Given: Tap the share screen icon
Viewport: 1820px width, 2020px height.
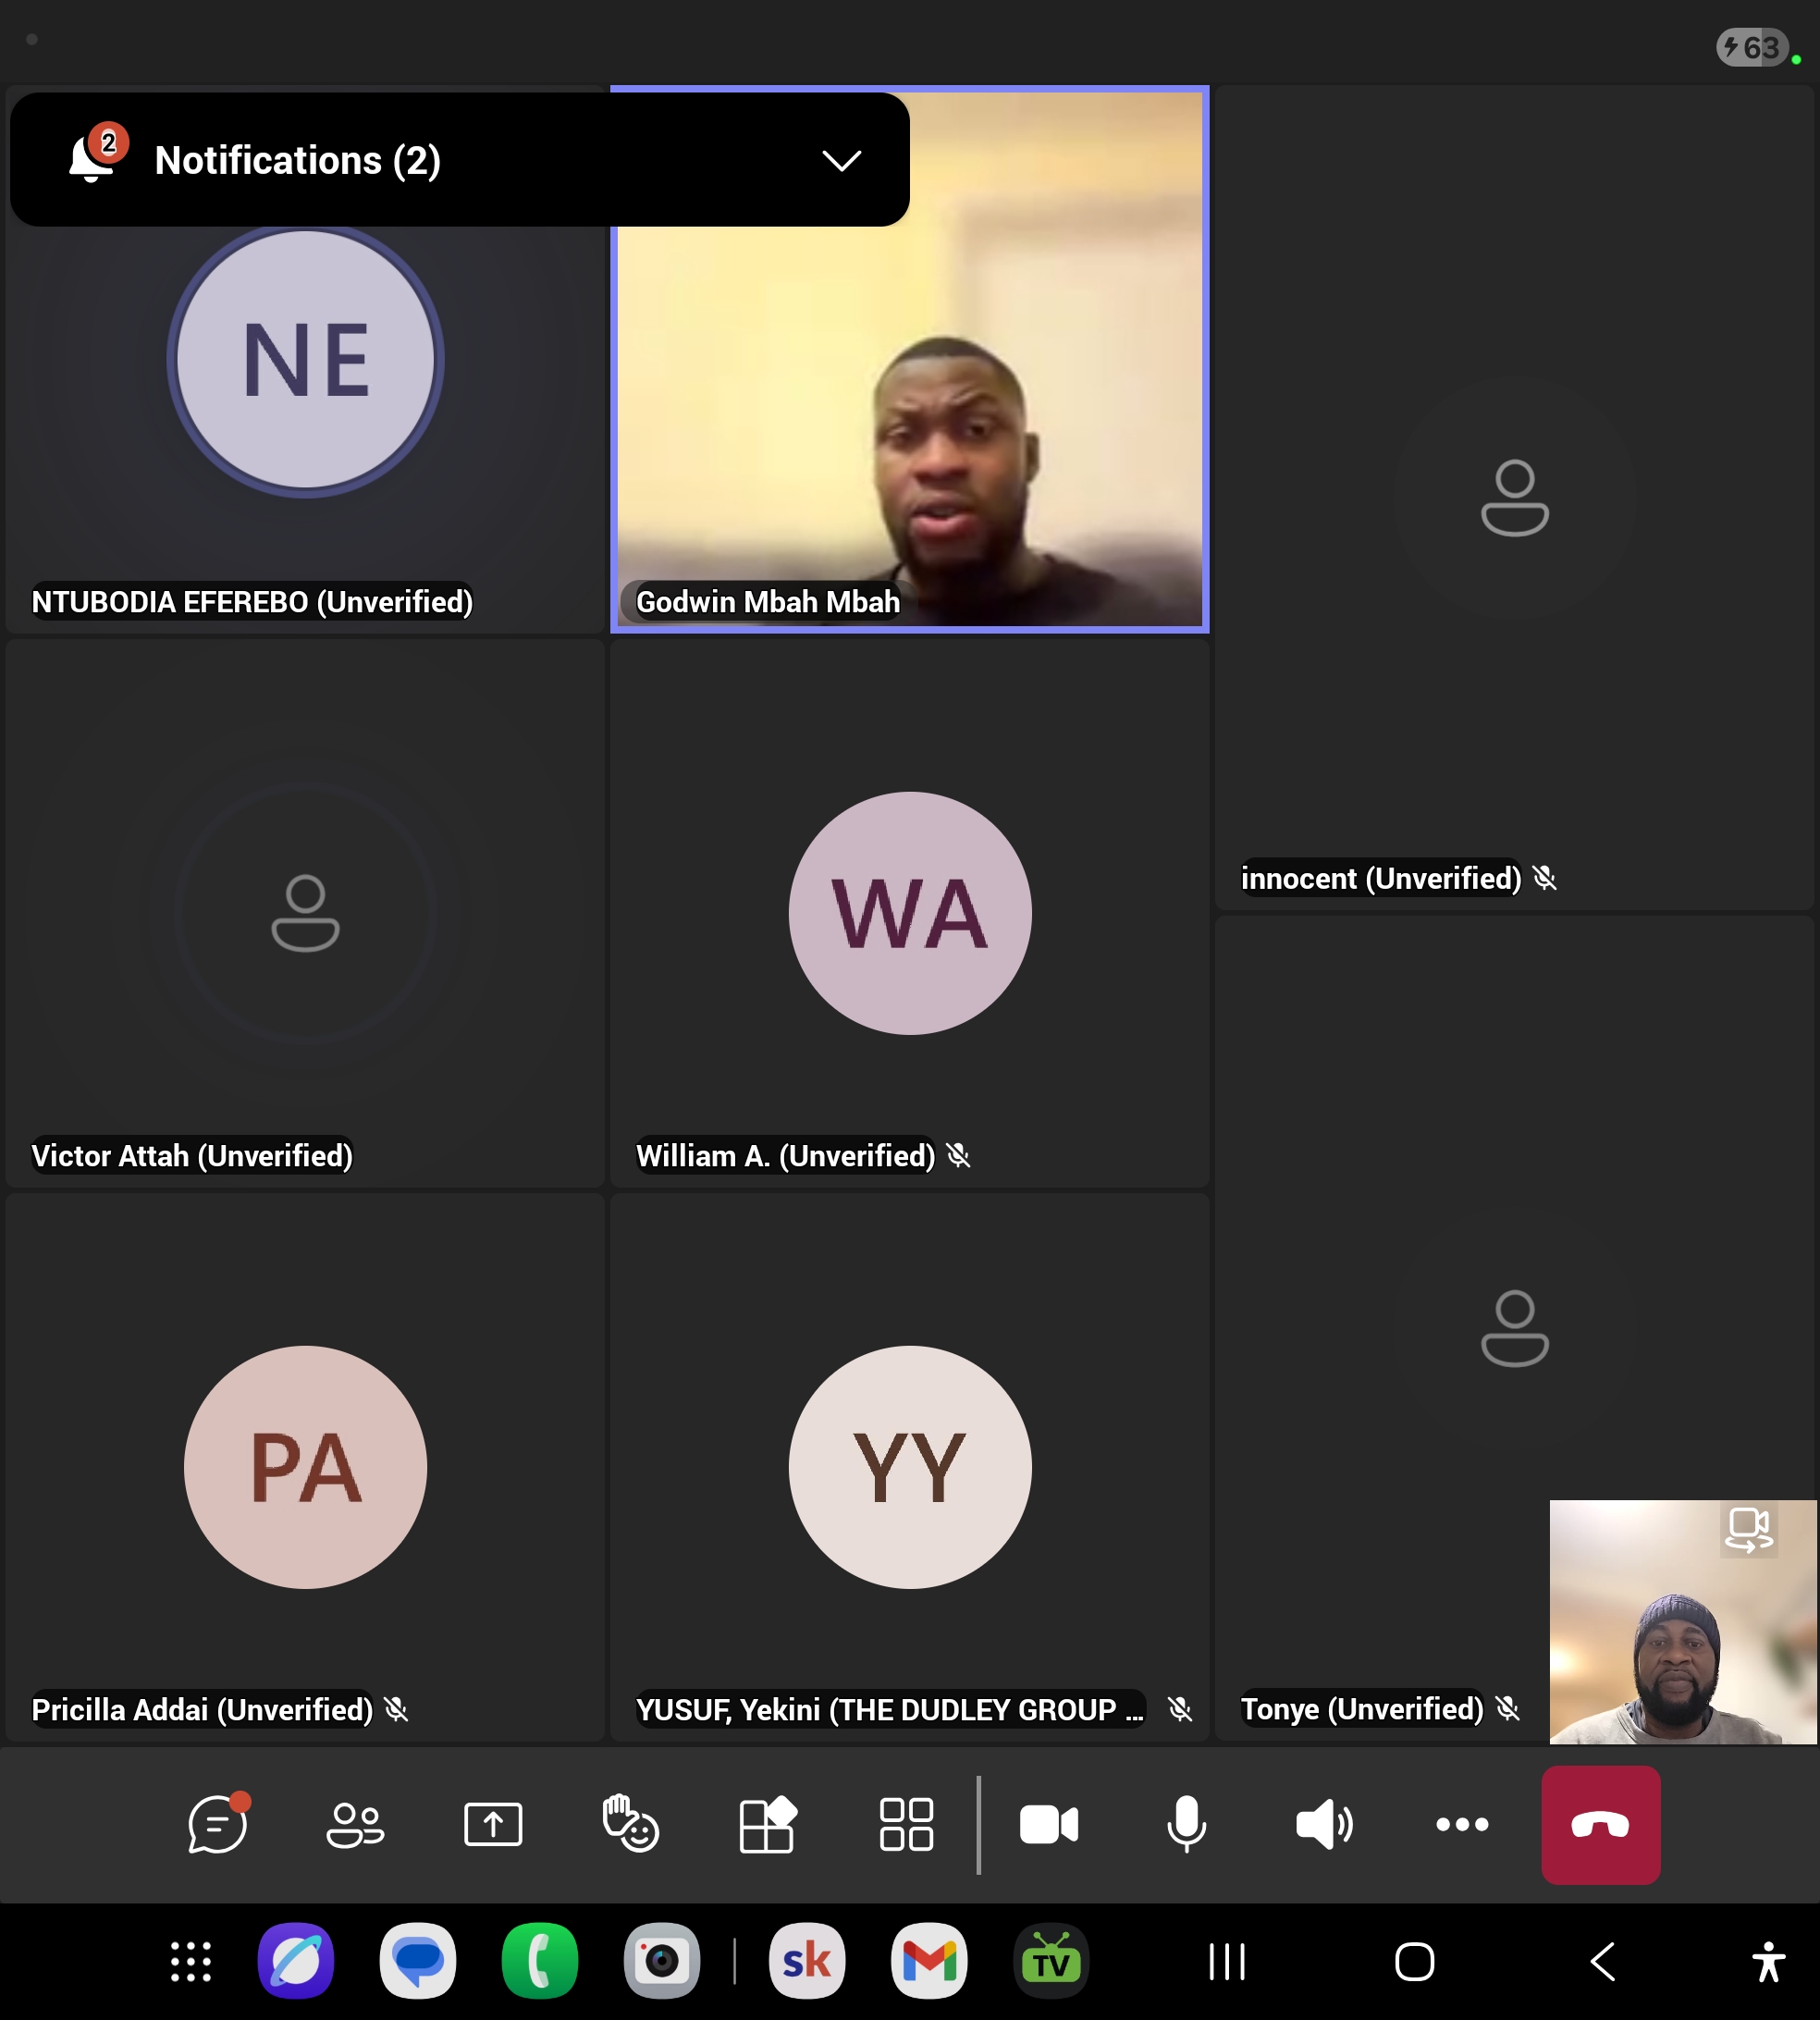Looking at the screenshot, I should (x=493, y=1824).
